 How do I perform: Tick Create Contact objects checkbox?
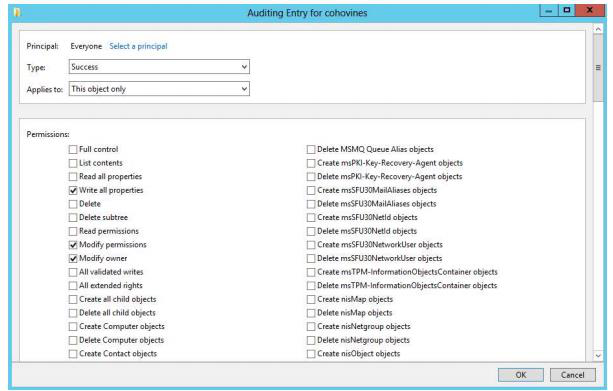coord(73,354)
